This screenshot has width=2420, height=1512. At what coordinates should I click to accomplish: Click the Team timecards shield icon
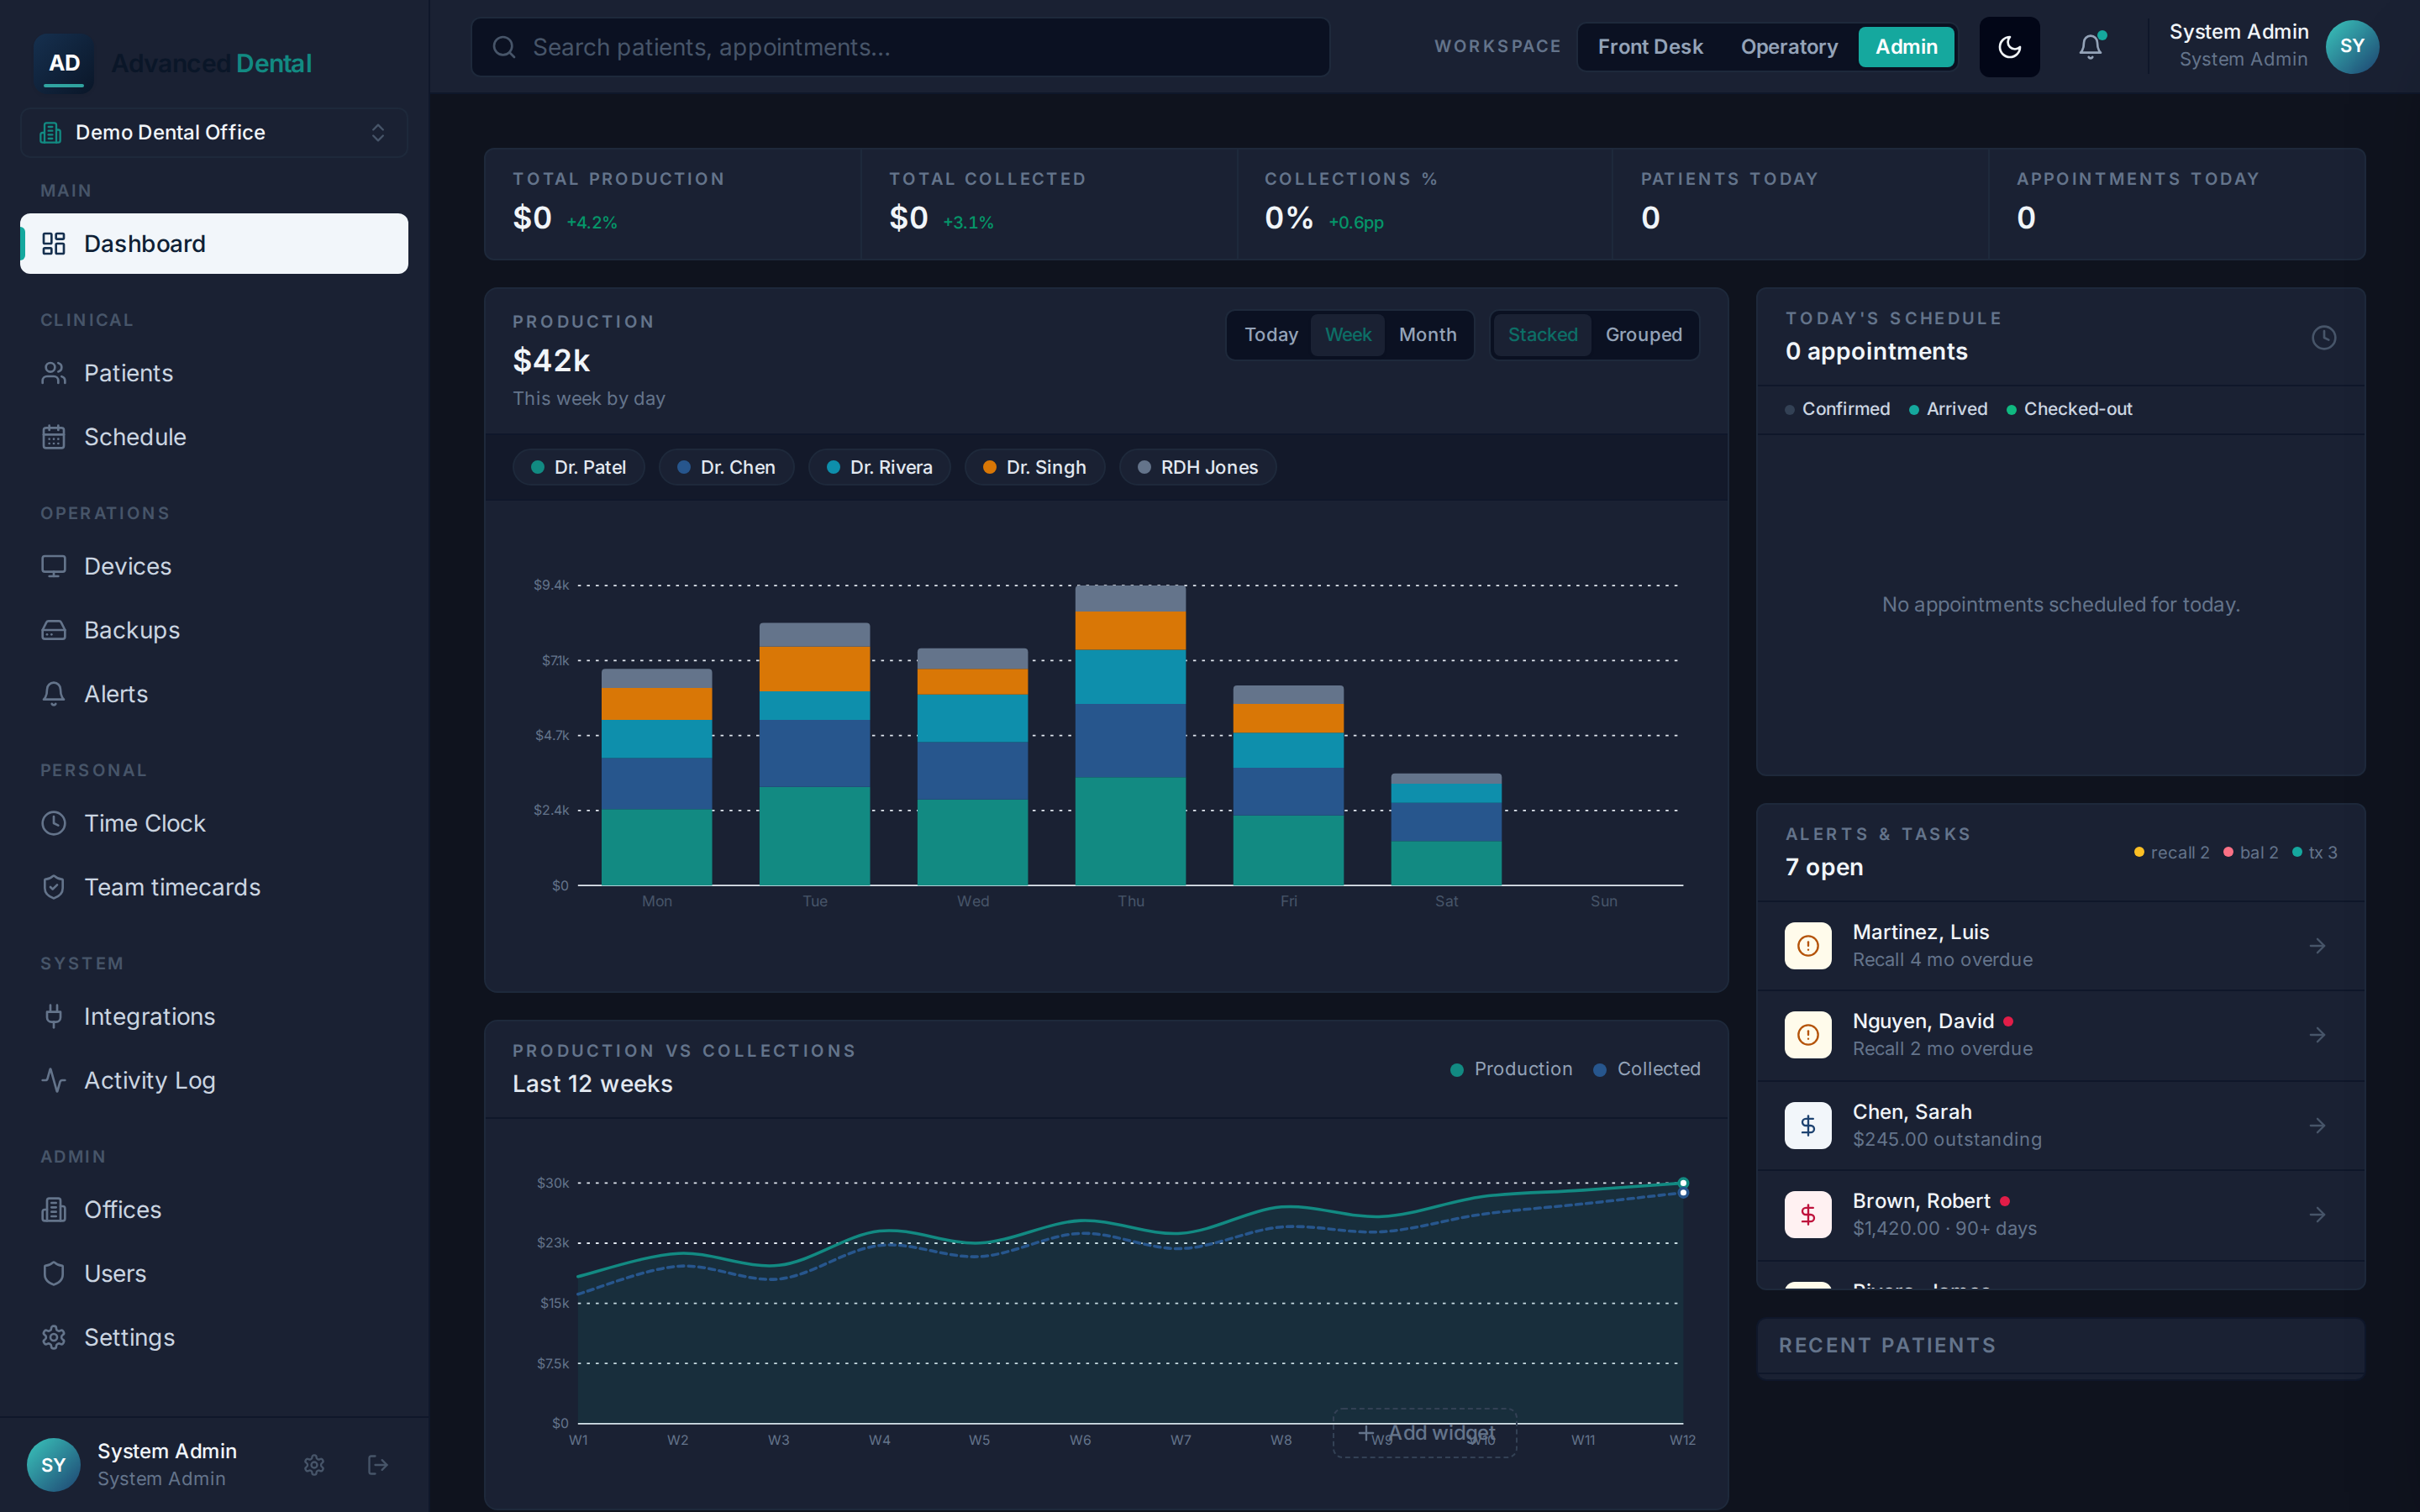(54, 887)
